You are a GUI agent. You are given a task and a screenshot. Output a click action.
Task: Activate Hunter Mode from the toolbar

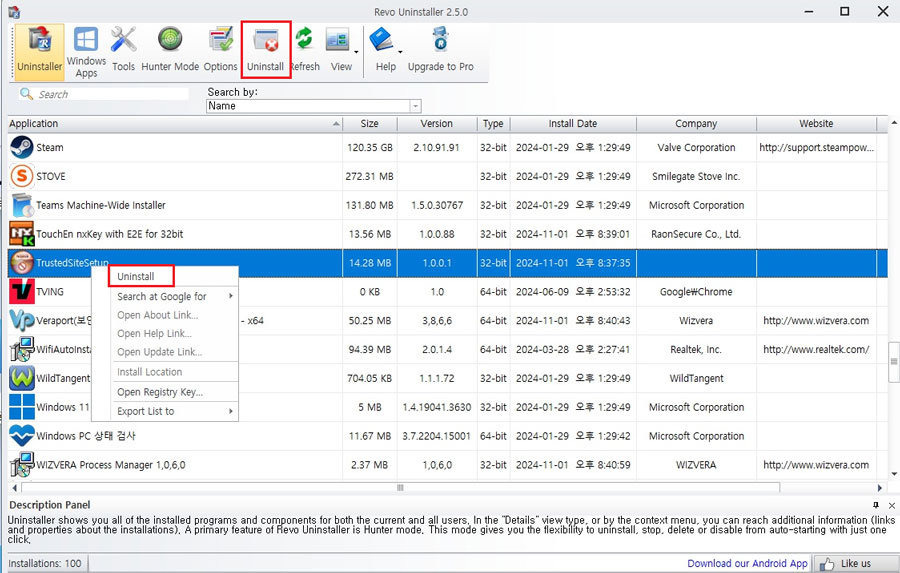tap(170, 50)
